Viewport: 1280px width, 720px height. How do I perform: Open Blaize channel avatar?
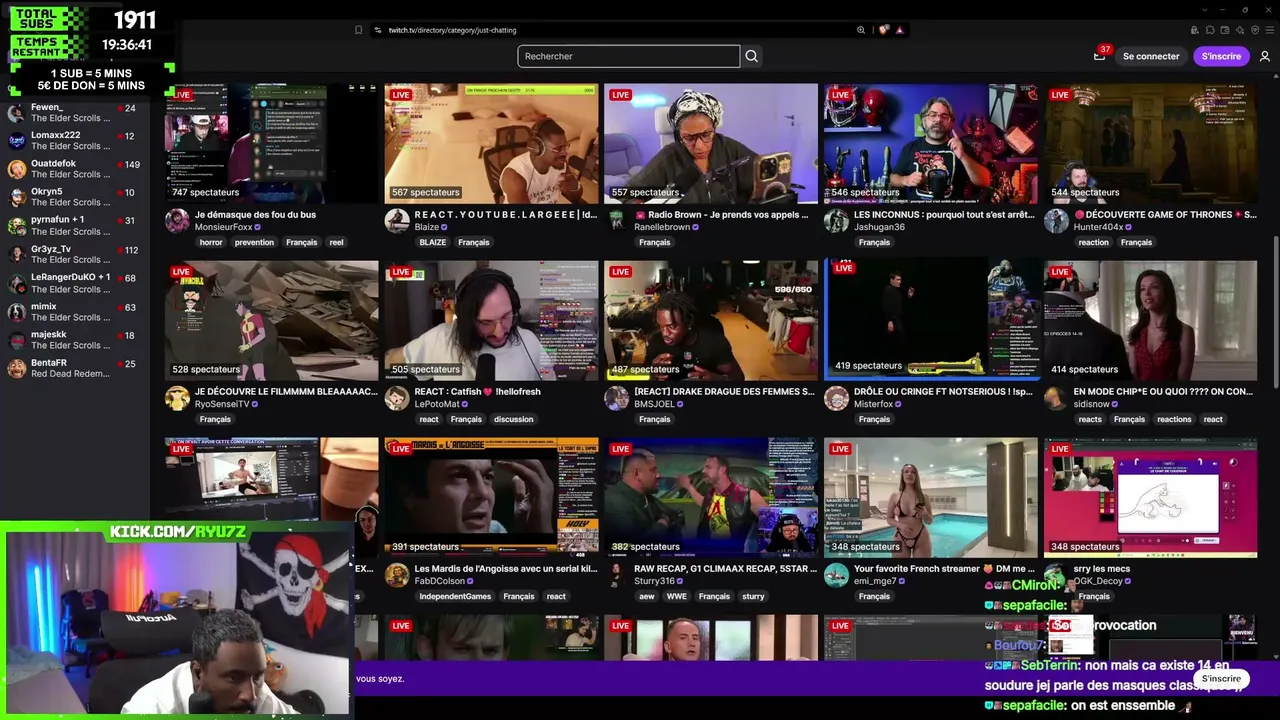(x=397, y=221)
